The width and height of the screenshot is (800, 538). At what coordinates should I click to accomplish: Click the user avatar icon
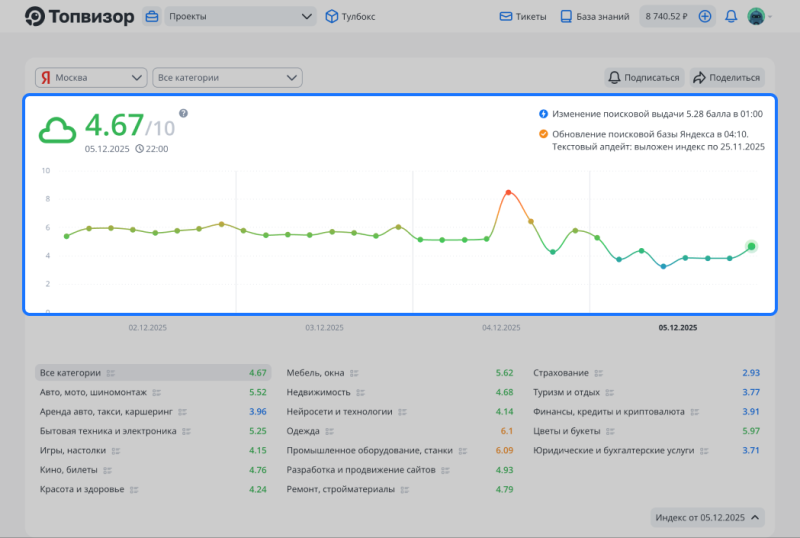point(756,16)
